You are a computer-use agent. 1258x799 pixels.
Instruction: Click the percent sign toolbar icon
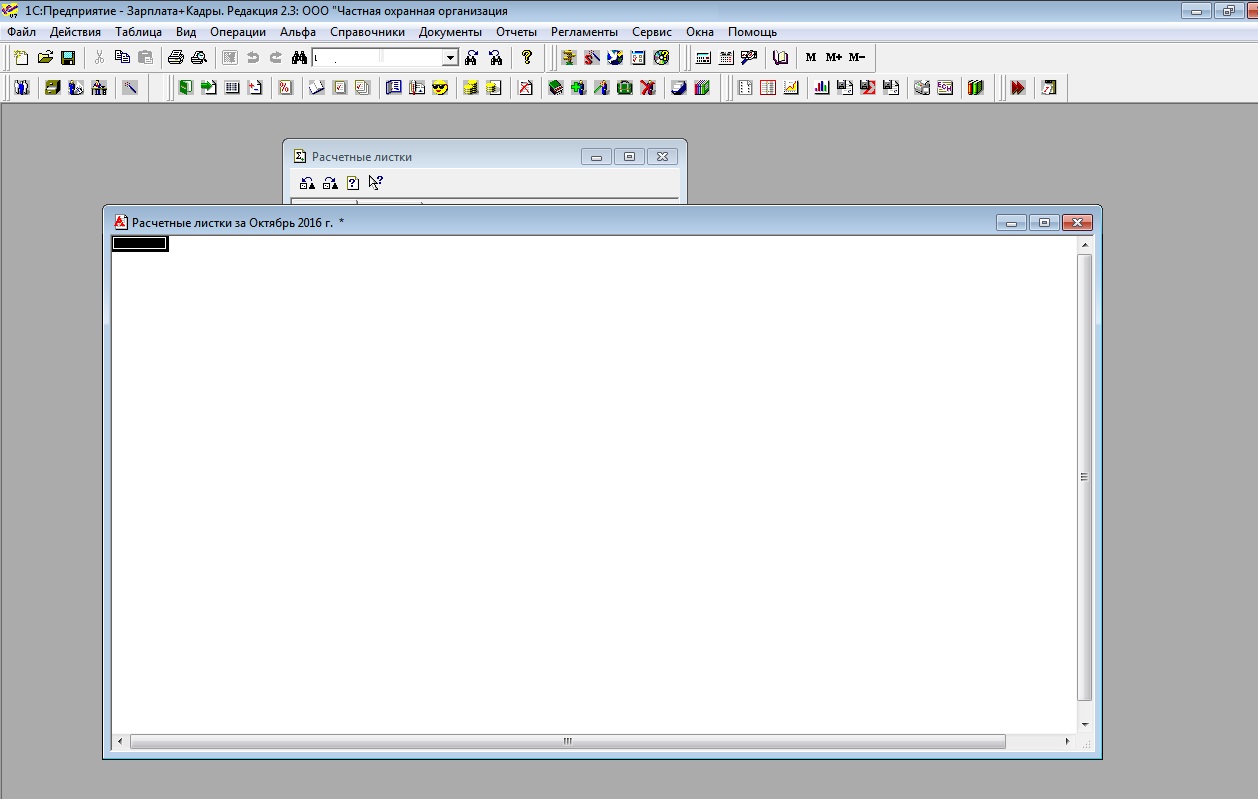click(285, 88)
